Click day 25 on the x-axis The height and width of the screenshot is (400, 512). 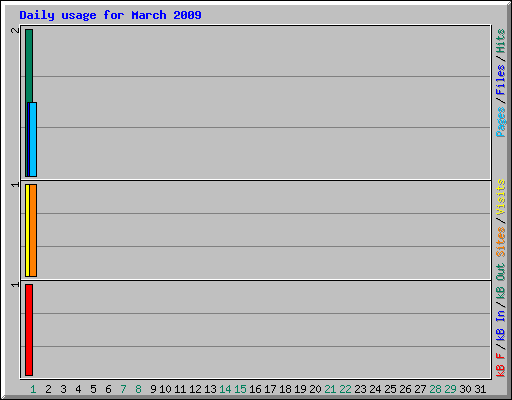(x=390, y=389)
